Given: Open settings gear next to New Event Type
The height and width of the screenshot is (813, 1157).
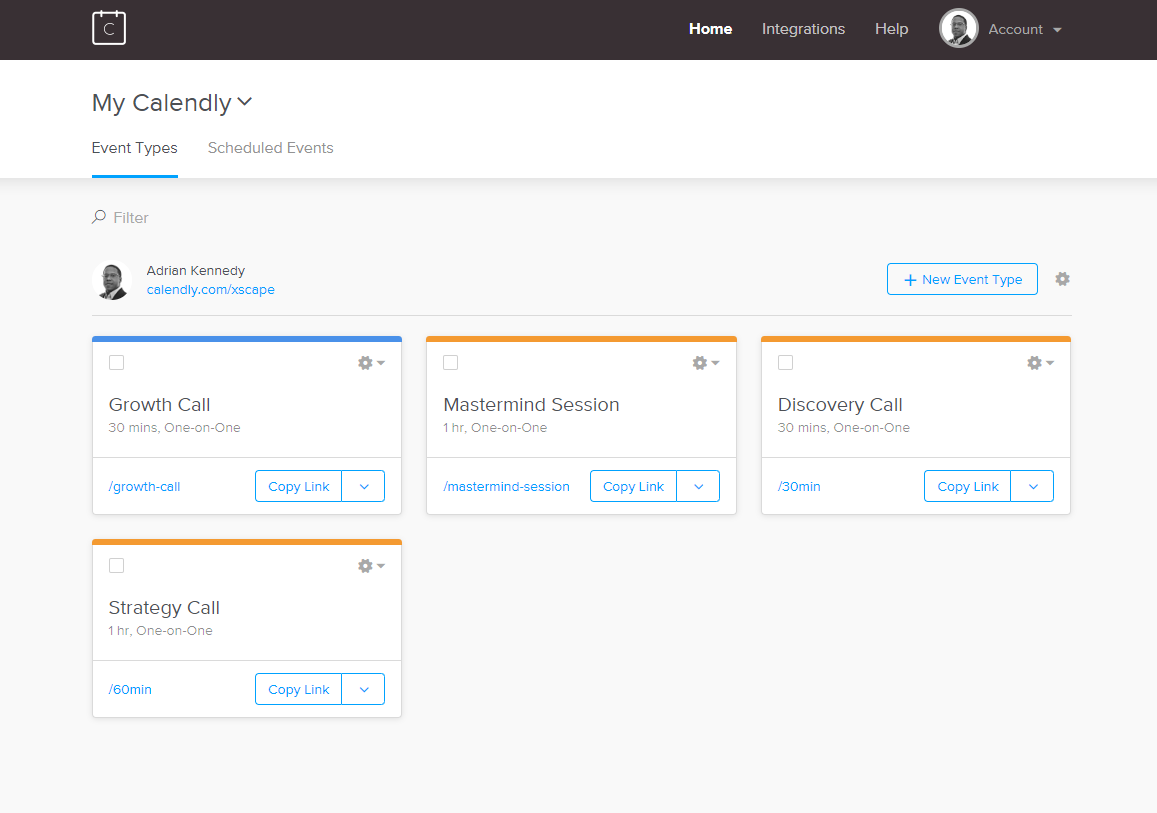Looking at the screenshot, I should (1062, 279).
